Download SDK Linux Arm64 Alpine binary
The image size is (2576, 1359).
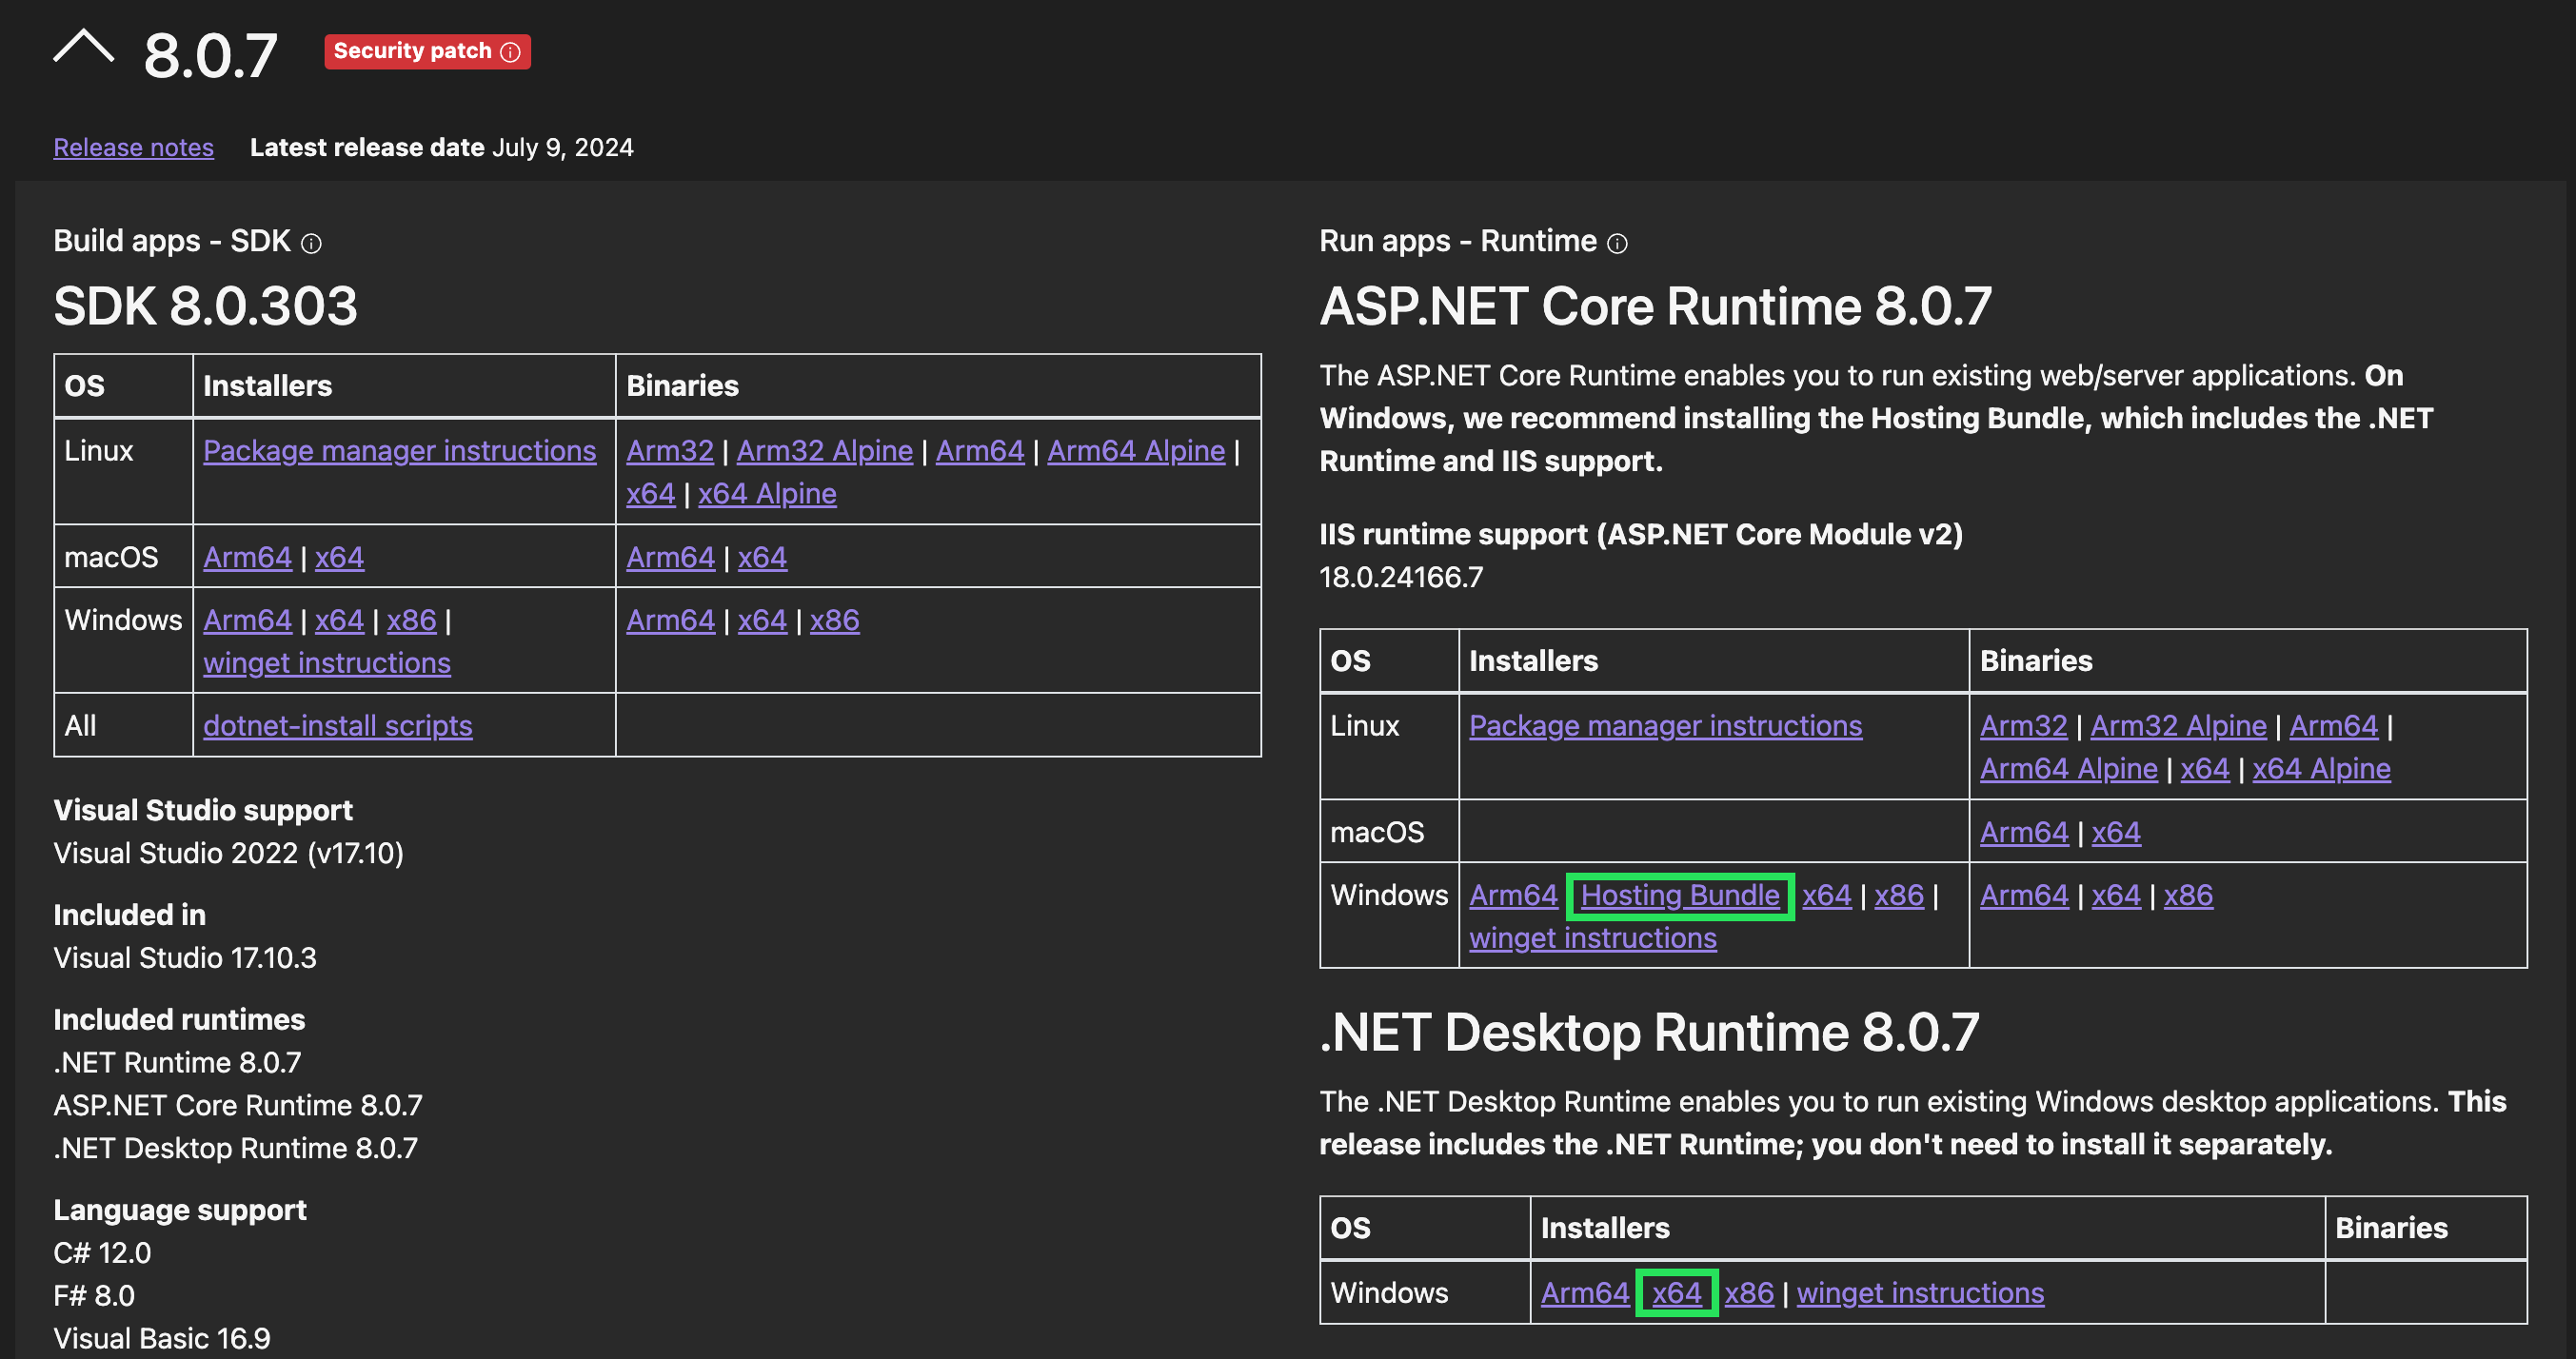1136,451
